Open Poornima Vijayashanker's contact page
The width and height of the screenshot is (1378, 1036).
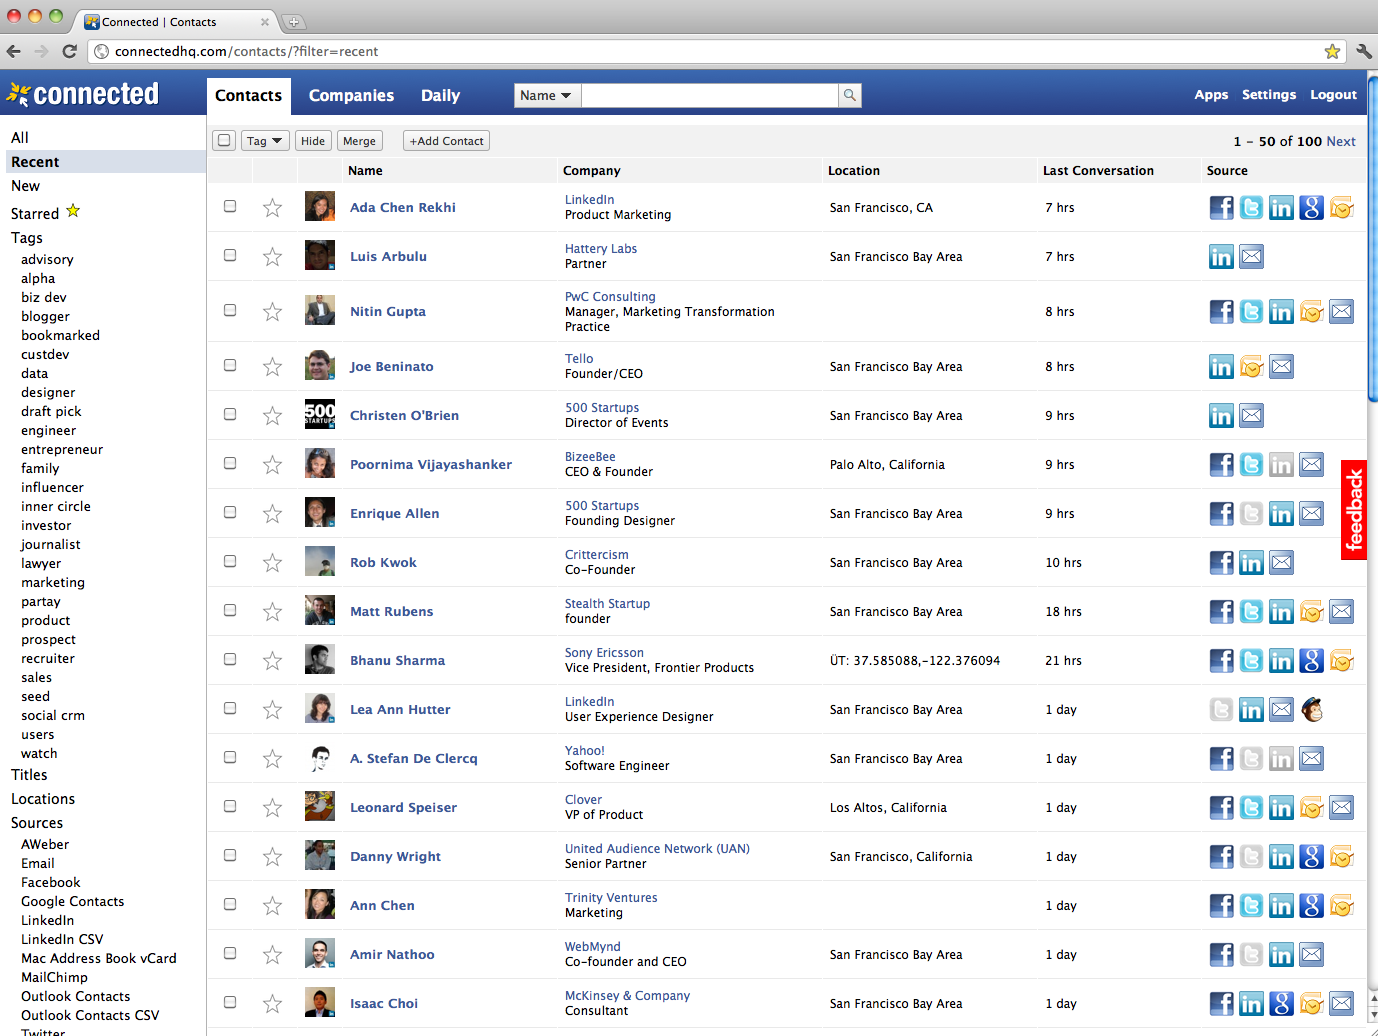431,465
